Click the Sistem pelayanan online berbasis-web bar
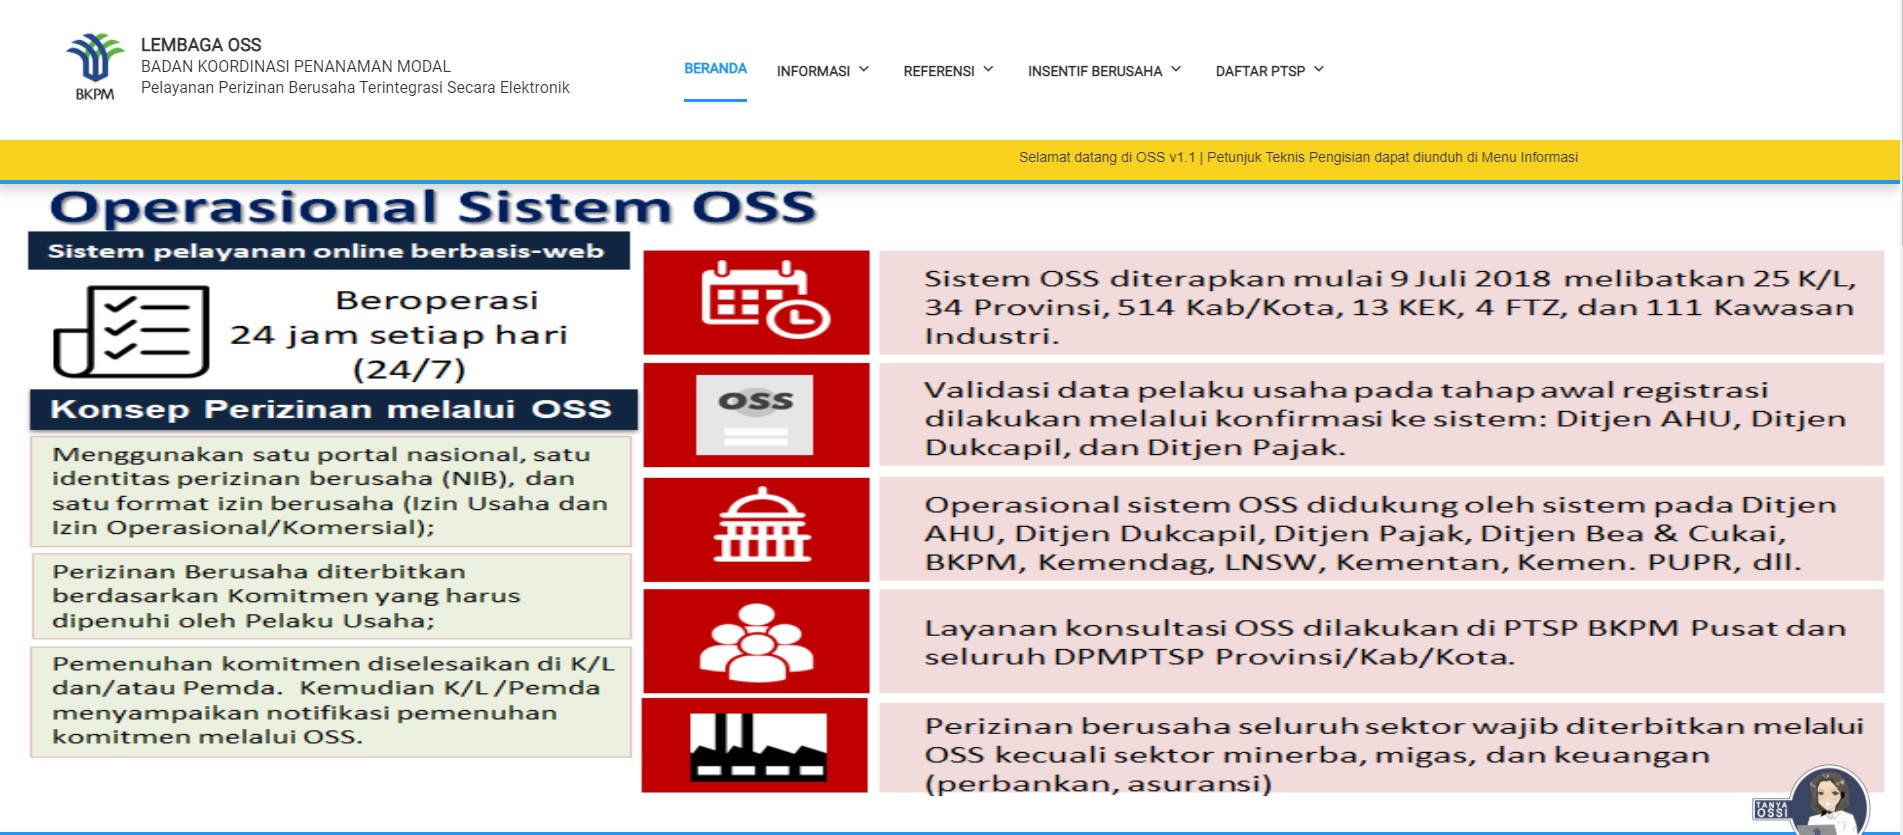The image size is (1903, 835). (326, 251)
